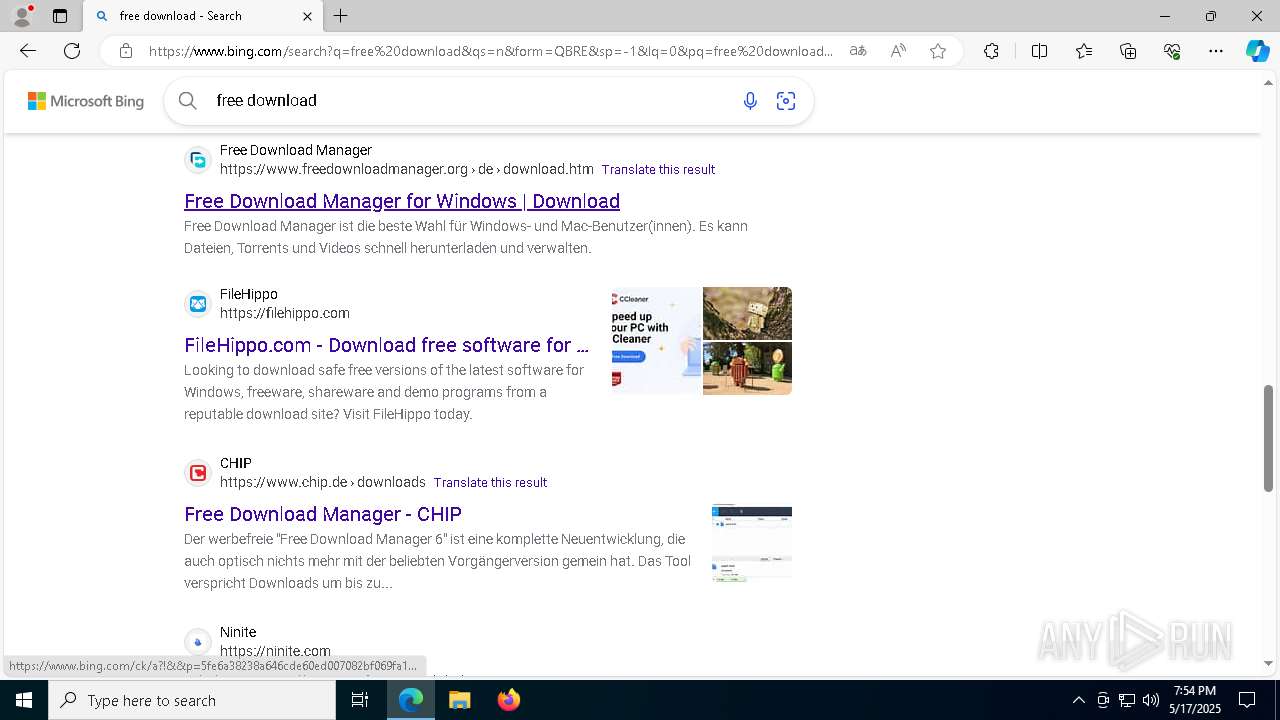Click Free Download Manager site favicon
The height and width of the screenshot is (720, 1280).
198,160
